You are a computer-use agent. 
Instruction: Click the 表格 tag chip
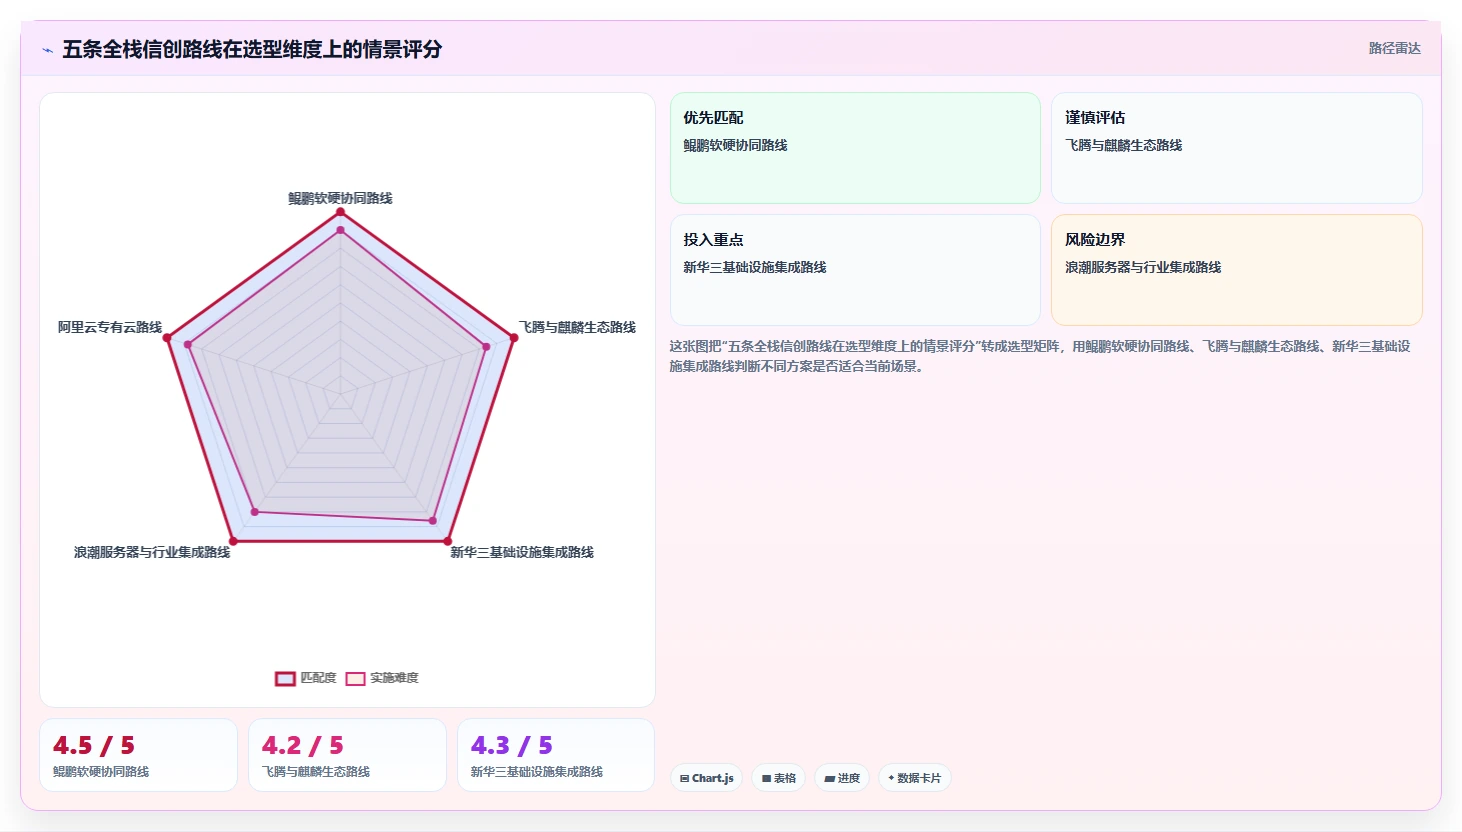(779, 778)
